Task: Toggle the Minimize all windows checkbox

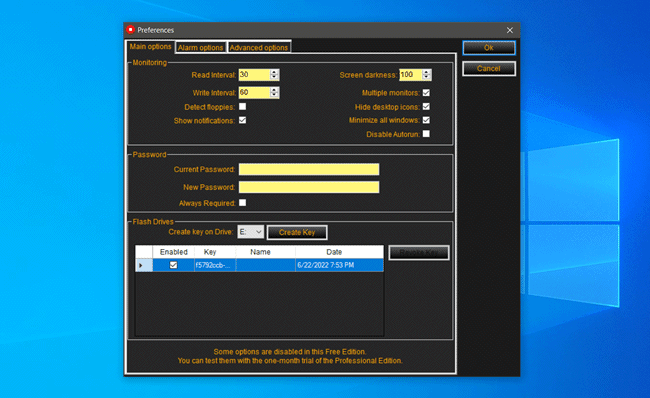Action: coord(426,120)
